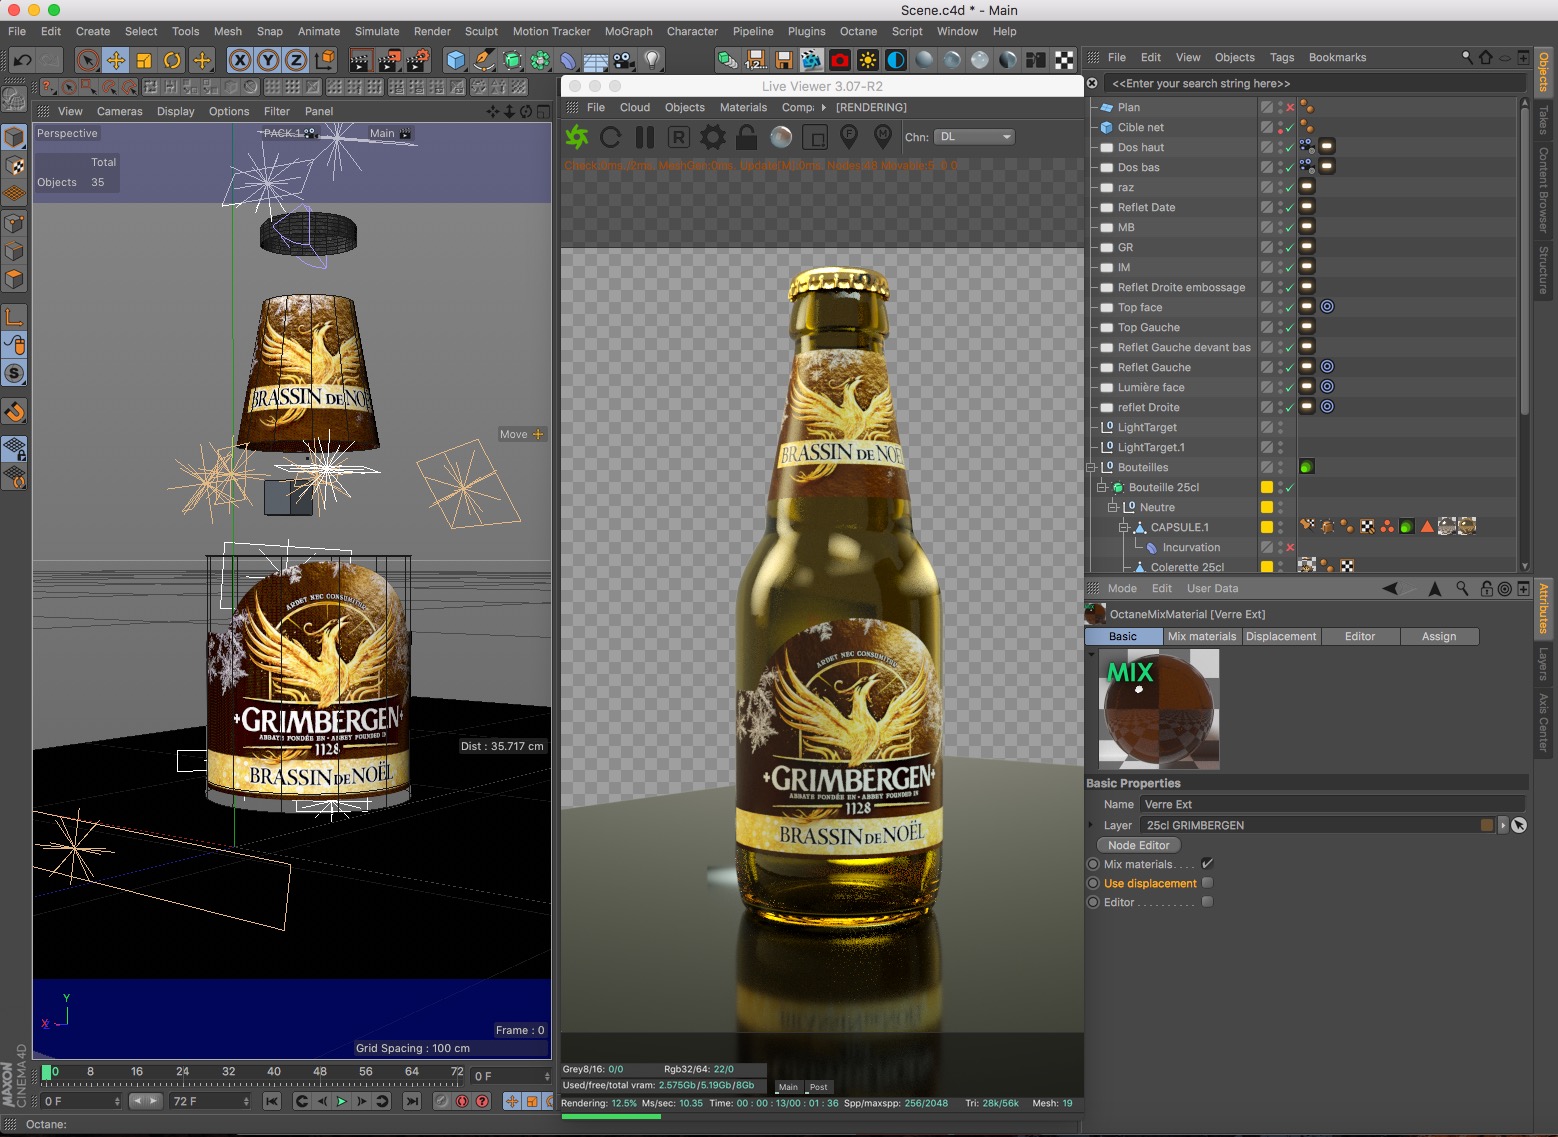Screen dimensions: 1558x1137
Task: Open the Octane menu in the main menu bar
Action: click(858, 31)
